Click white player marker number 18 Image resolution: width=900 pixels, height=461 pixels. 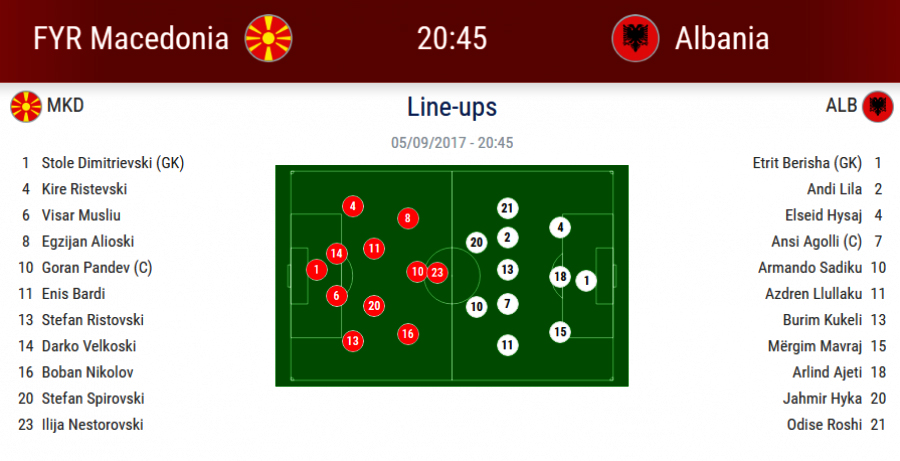[x=560, y=277]
